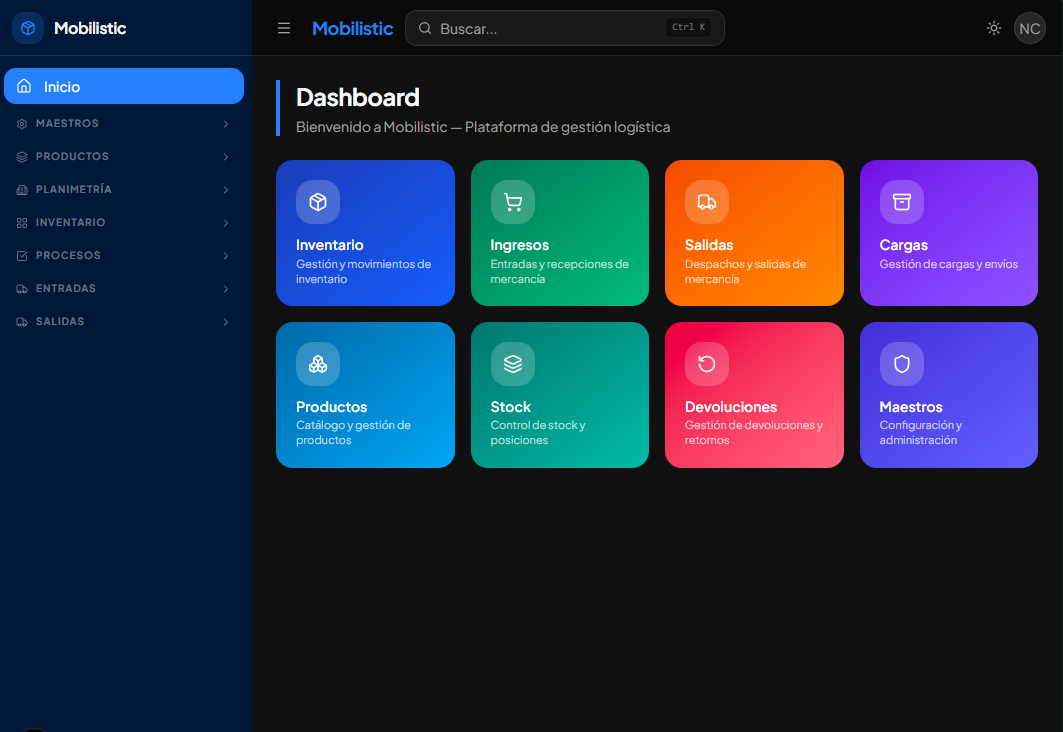
Task: Click the truck icon on Salidas card
Action: (x=707, y=202)
